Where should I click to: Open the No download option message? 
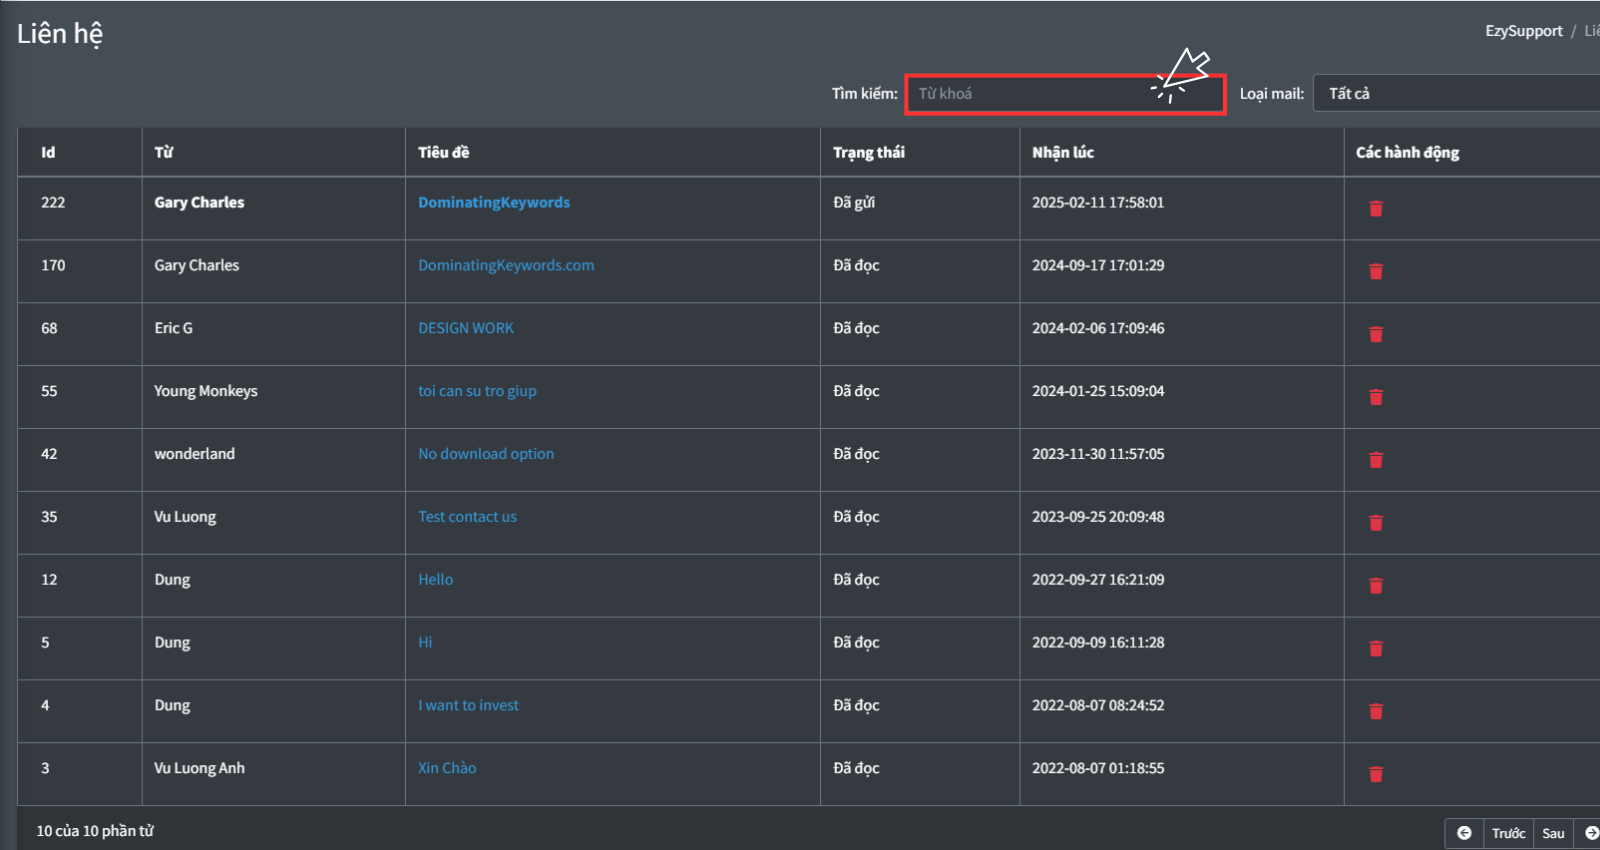pyautogui.click(x=486, y=454)
